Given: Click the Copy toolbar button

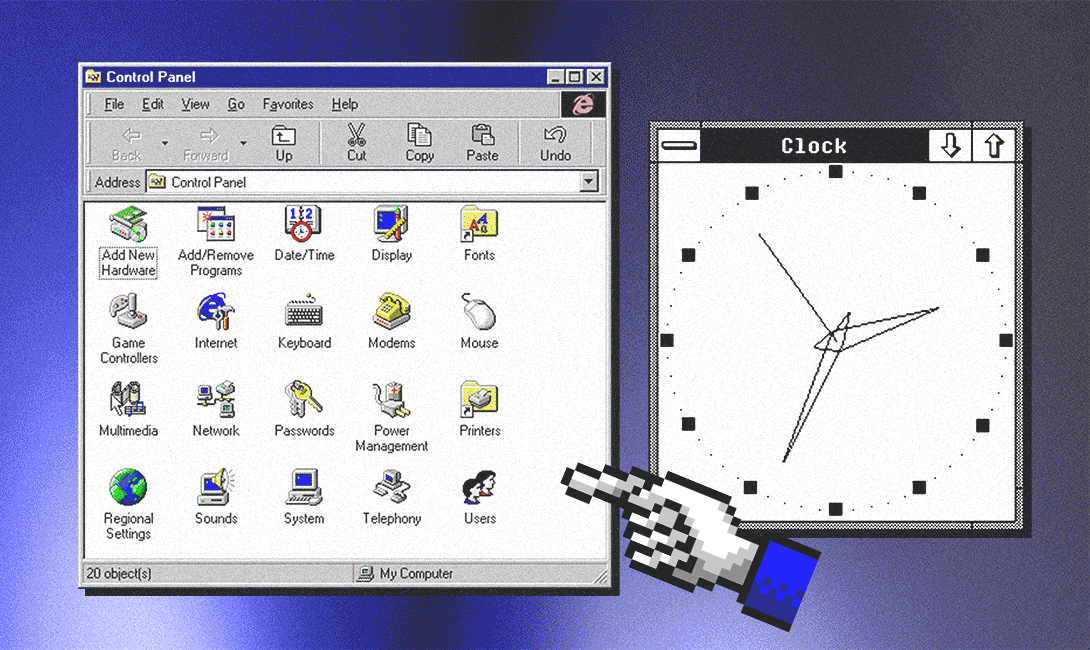Looking at the screenshot, I should pos(419,144).
